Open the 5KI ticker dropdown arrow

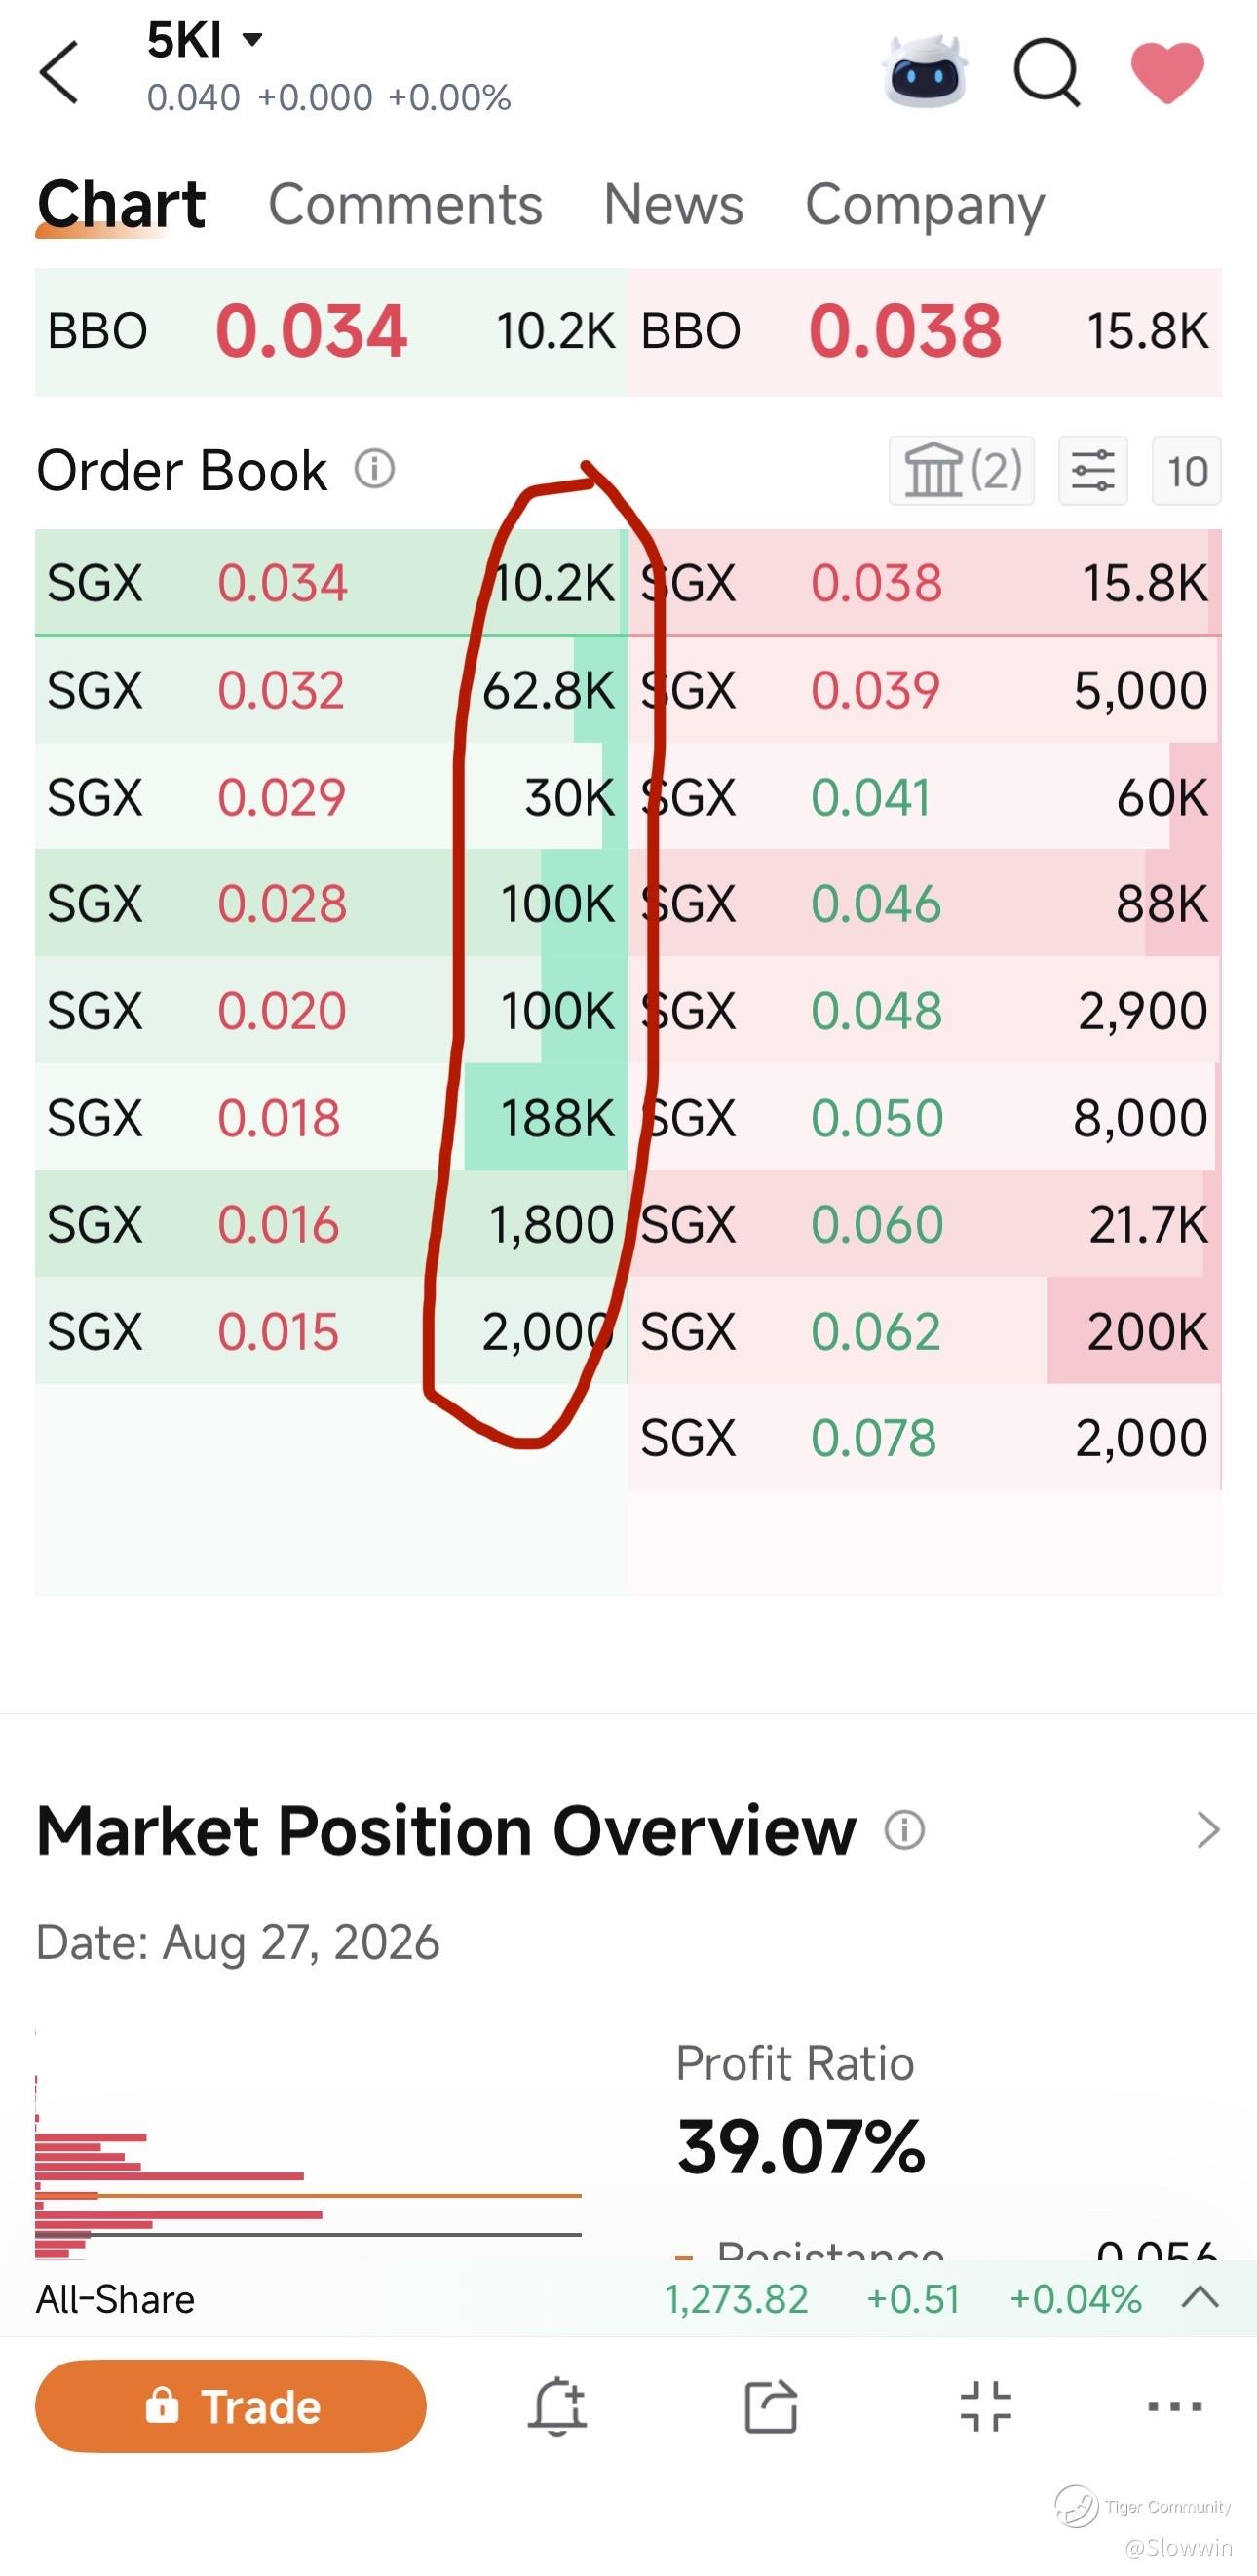252,40
